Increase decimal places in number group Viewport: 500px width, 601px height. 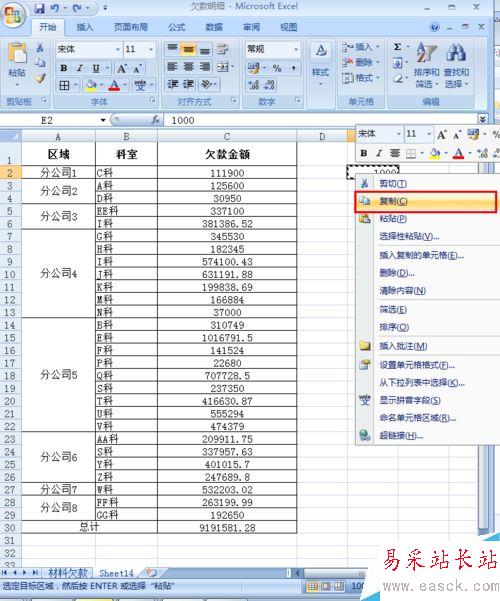coord(254,85)
